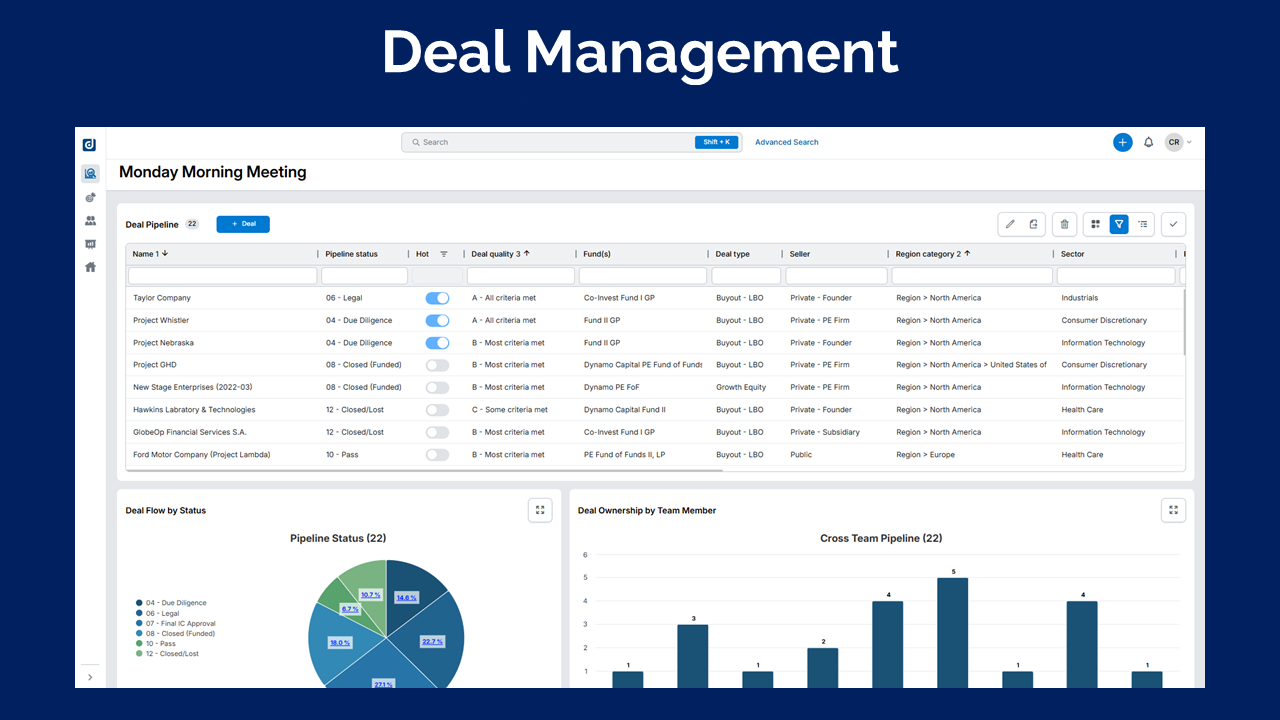Open the dashboards icon in the sidebar

click(x=90, y=243)
